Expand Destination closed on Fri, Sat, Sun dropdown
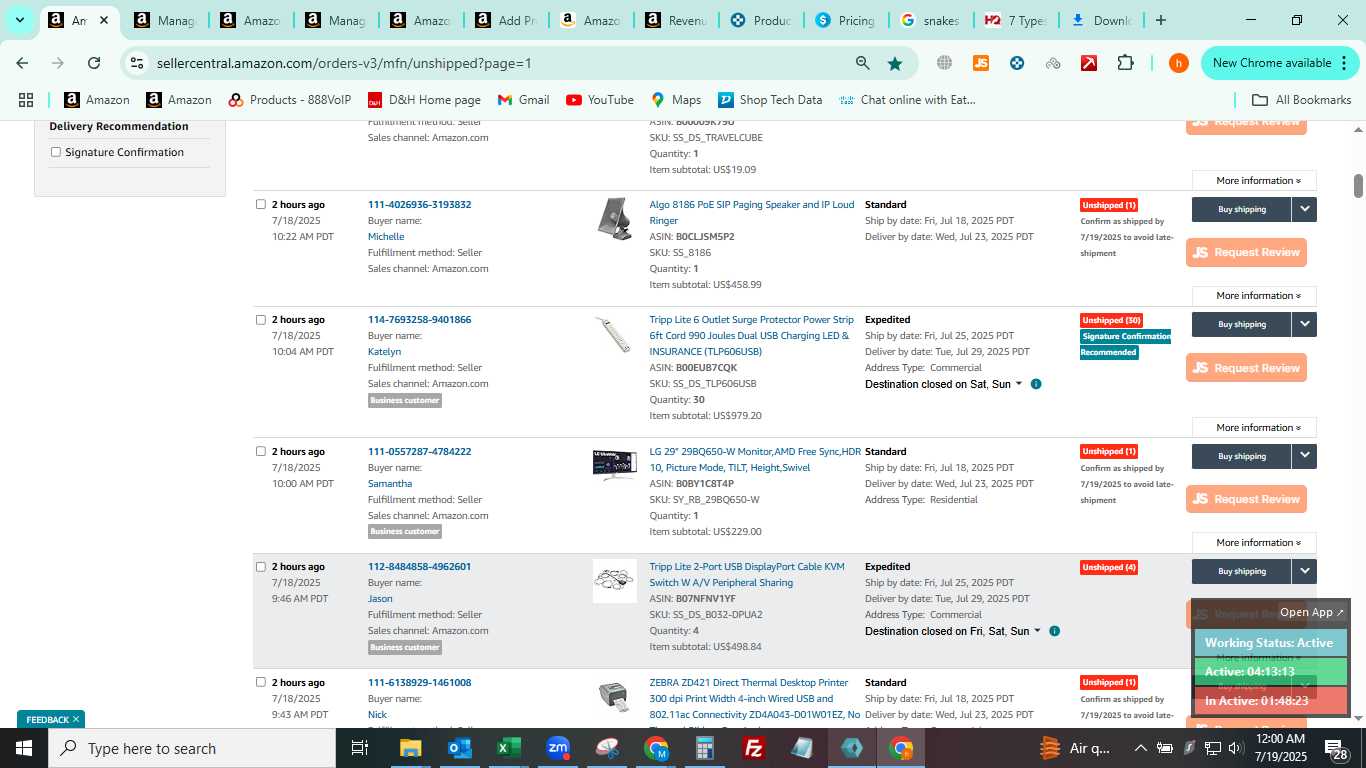The image size is (1366, 768). tap(1037, 631)
